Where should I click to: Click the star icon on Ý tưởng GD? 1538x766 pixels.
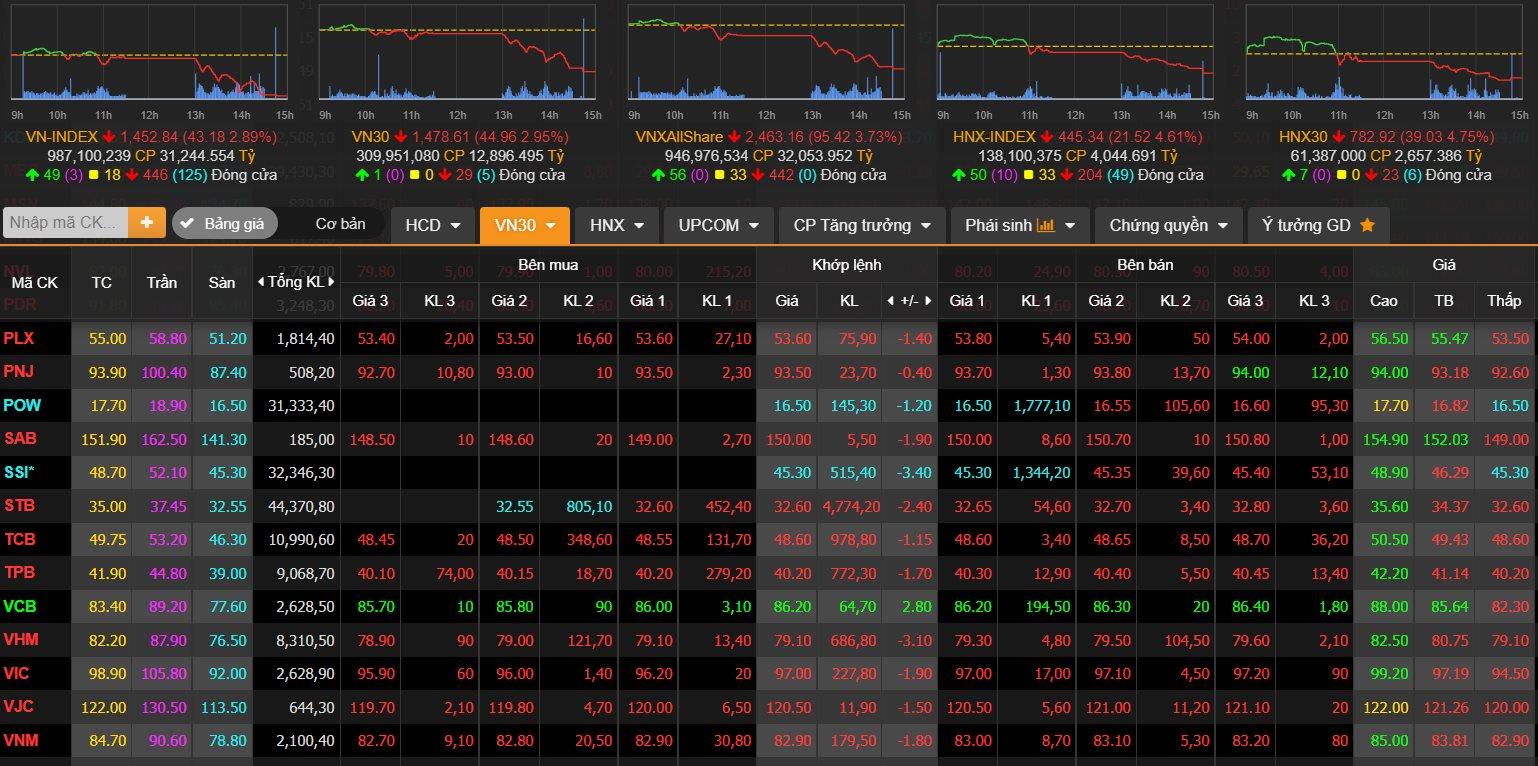click(x=1367, y=226)
